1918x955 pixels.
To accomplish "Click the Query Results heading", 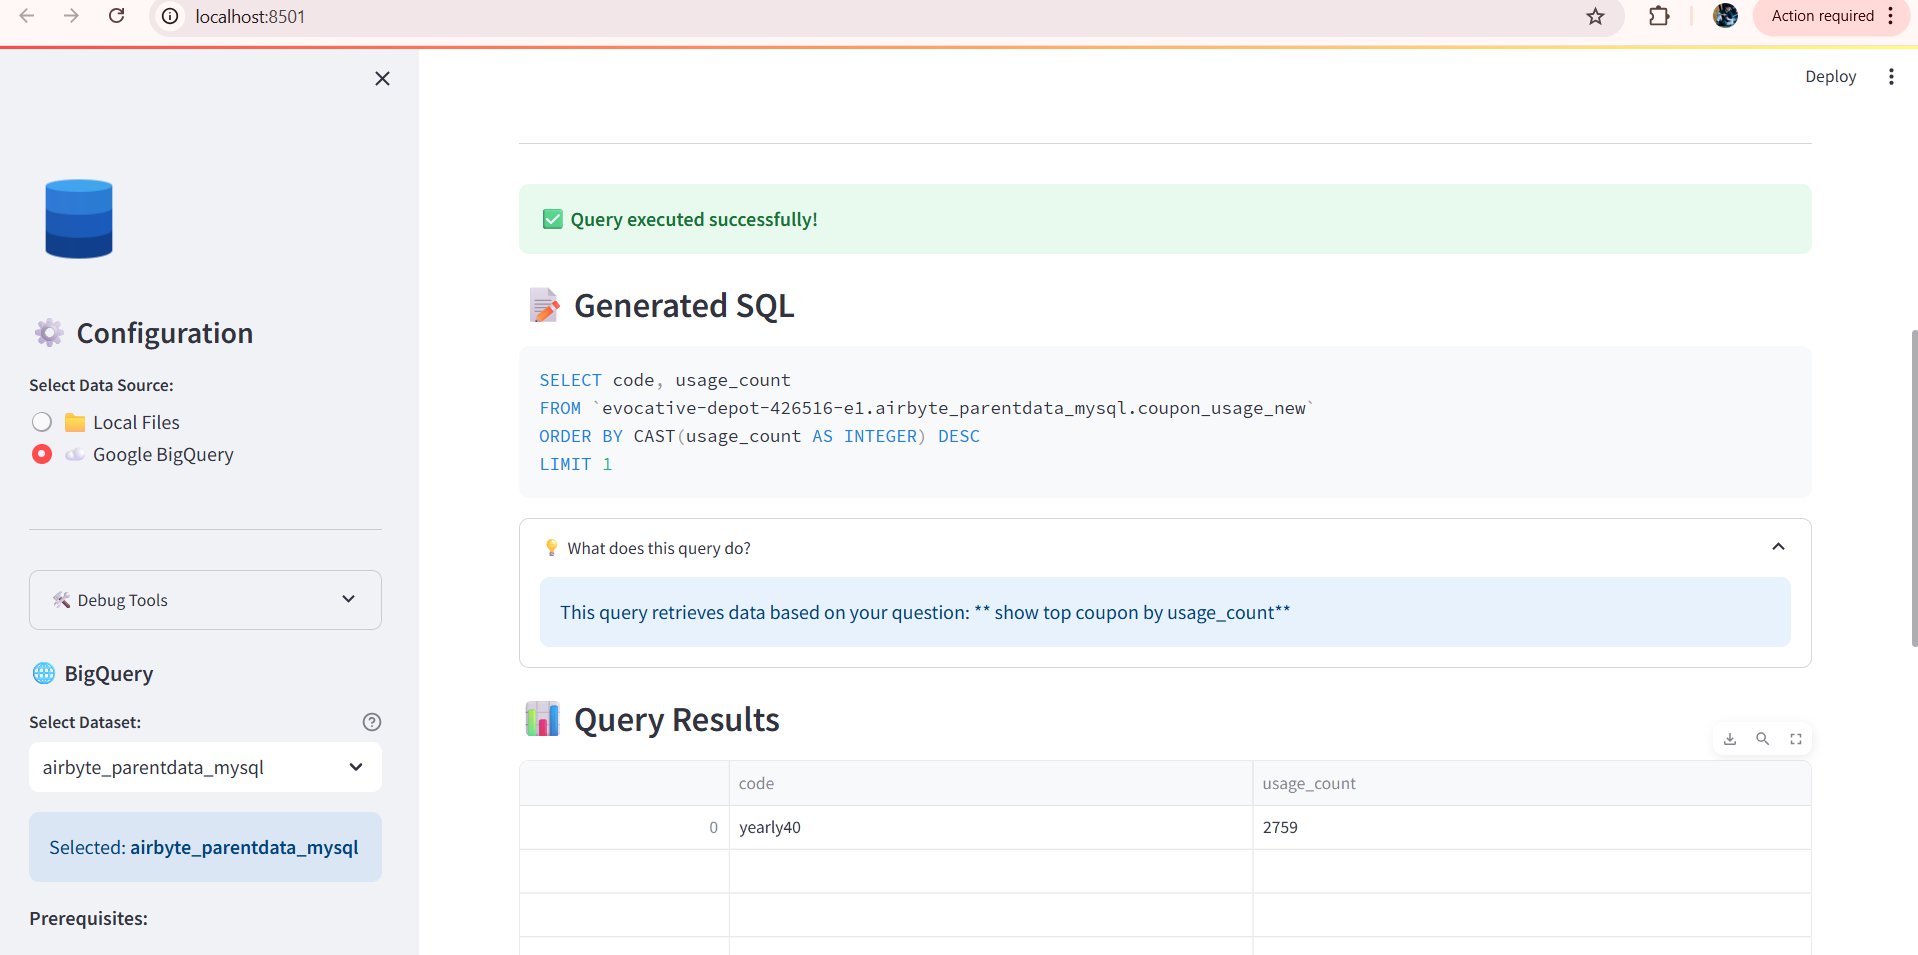I will click(676, 720).
